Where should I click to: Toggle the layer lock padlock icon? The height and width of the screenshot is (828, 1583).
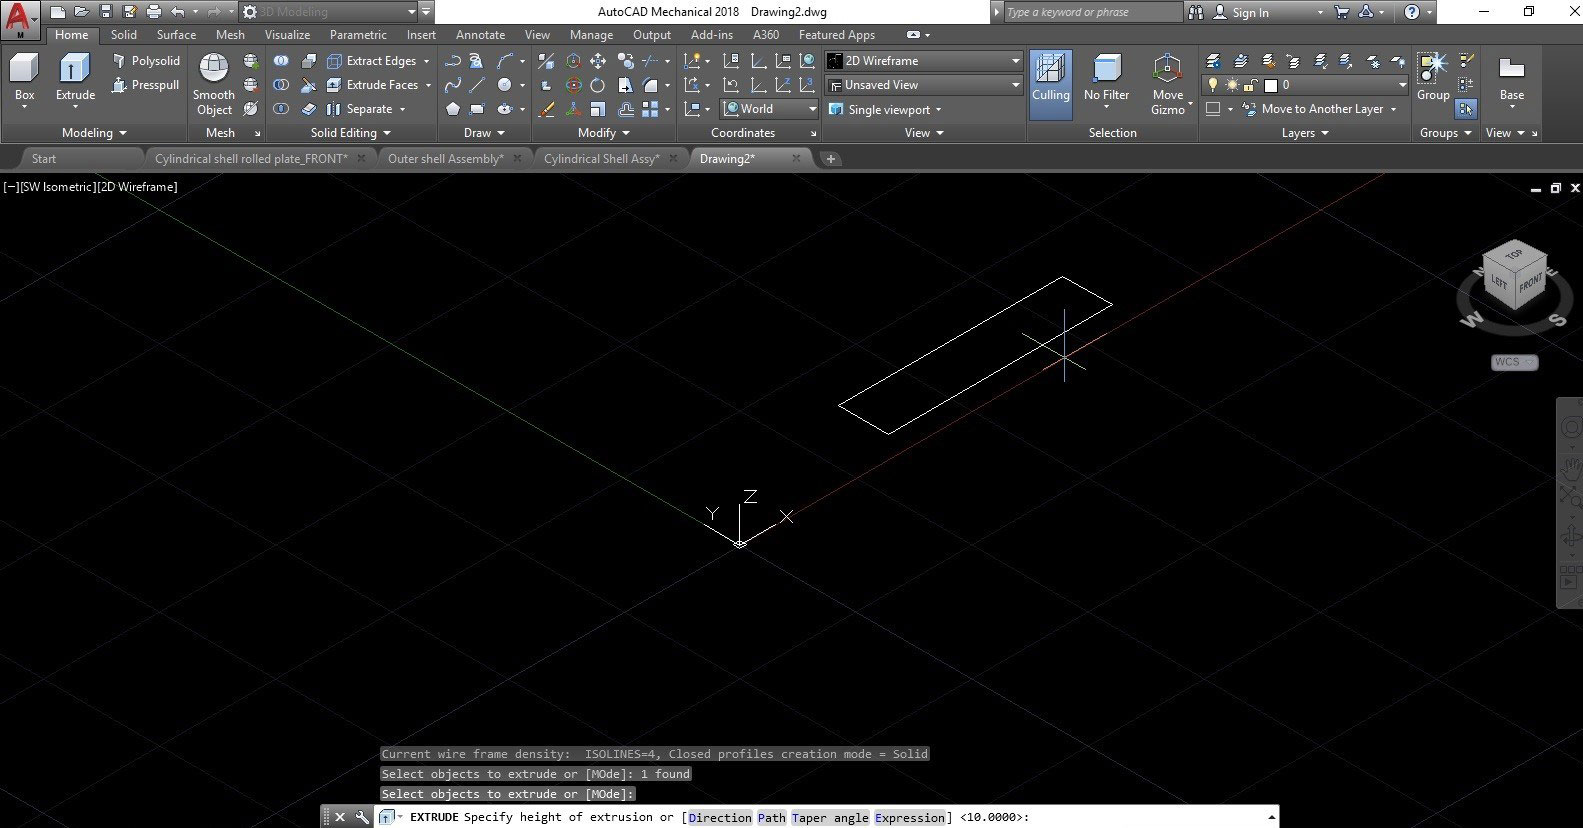tap(1250, 85)
